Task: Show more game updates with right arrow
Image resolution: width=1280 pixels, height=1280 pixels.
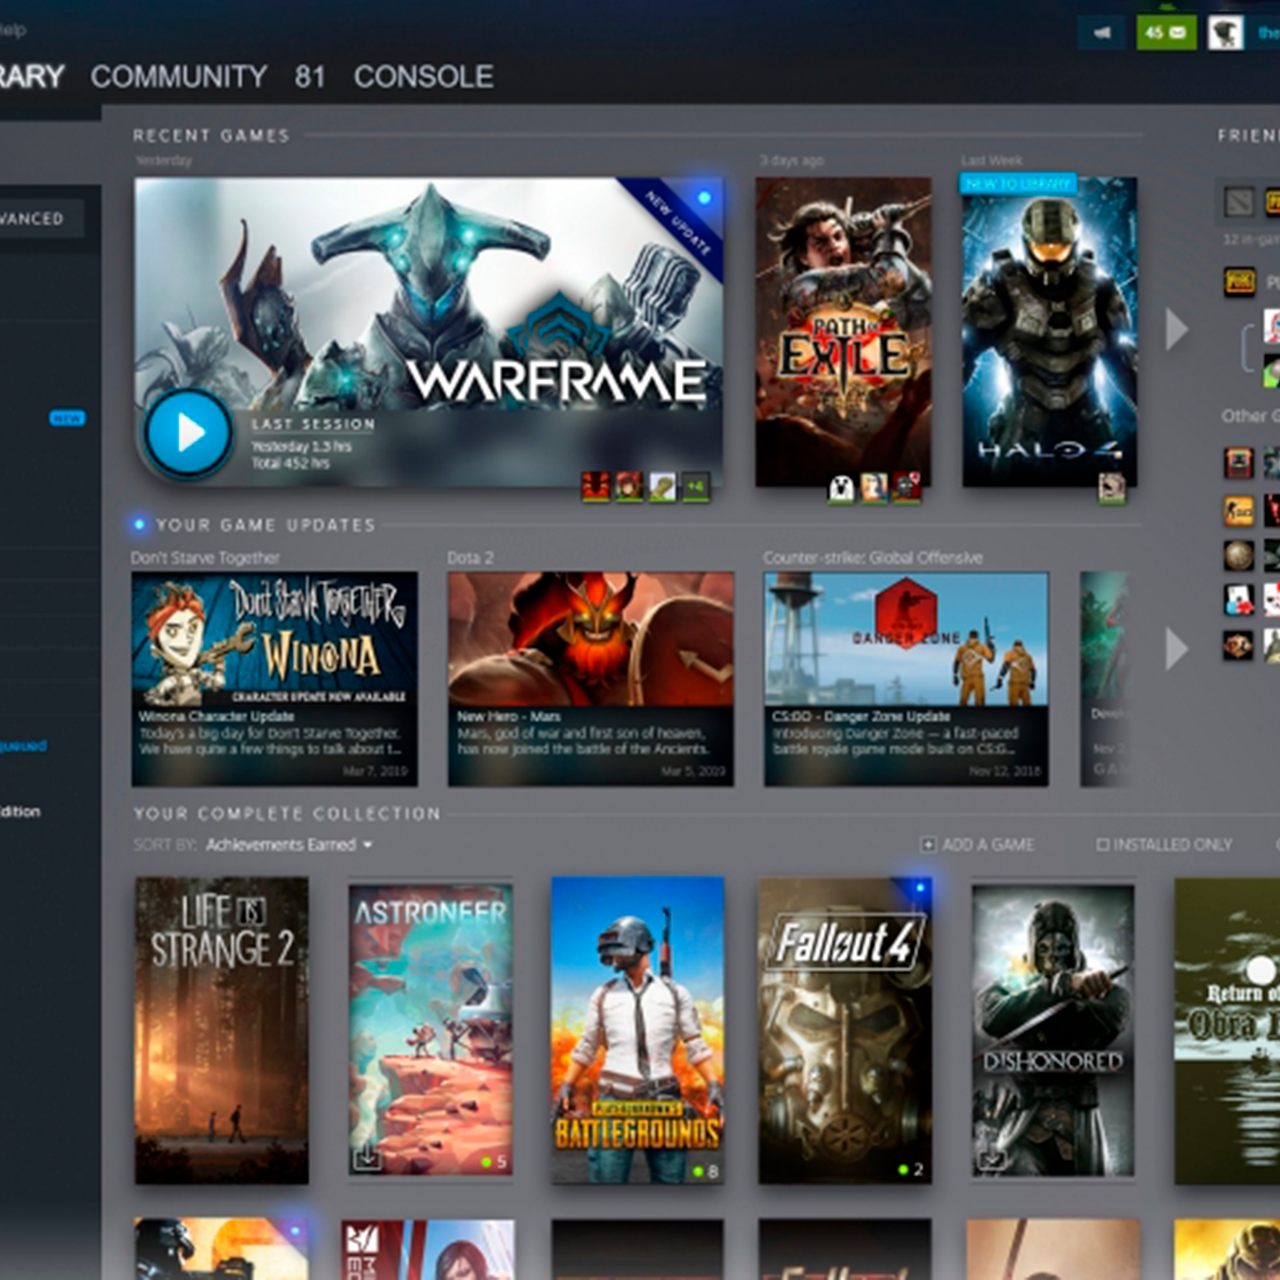Action: point(1177,649)
